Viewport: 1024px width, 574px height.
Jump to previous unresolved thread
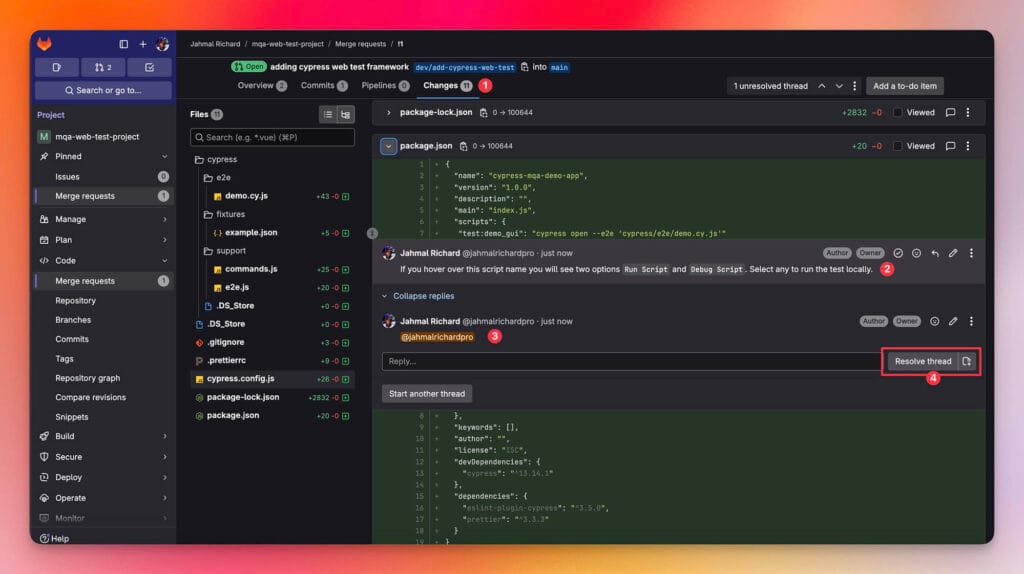822,86
